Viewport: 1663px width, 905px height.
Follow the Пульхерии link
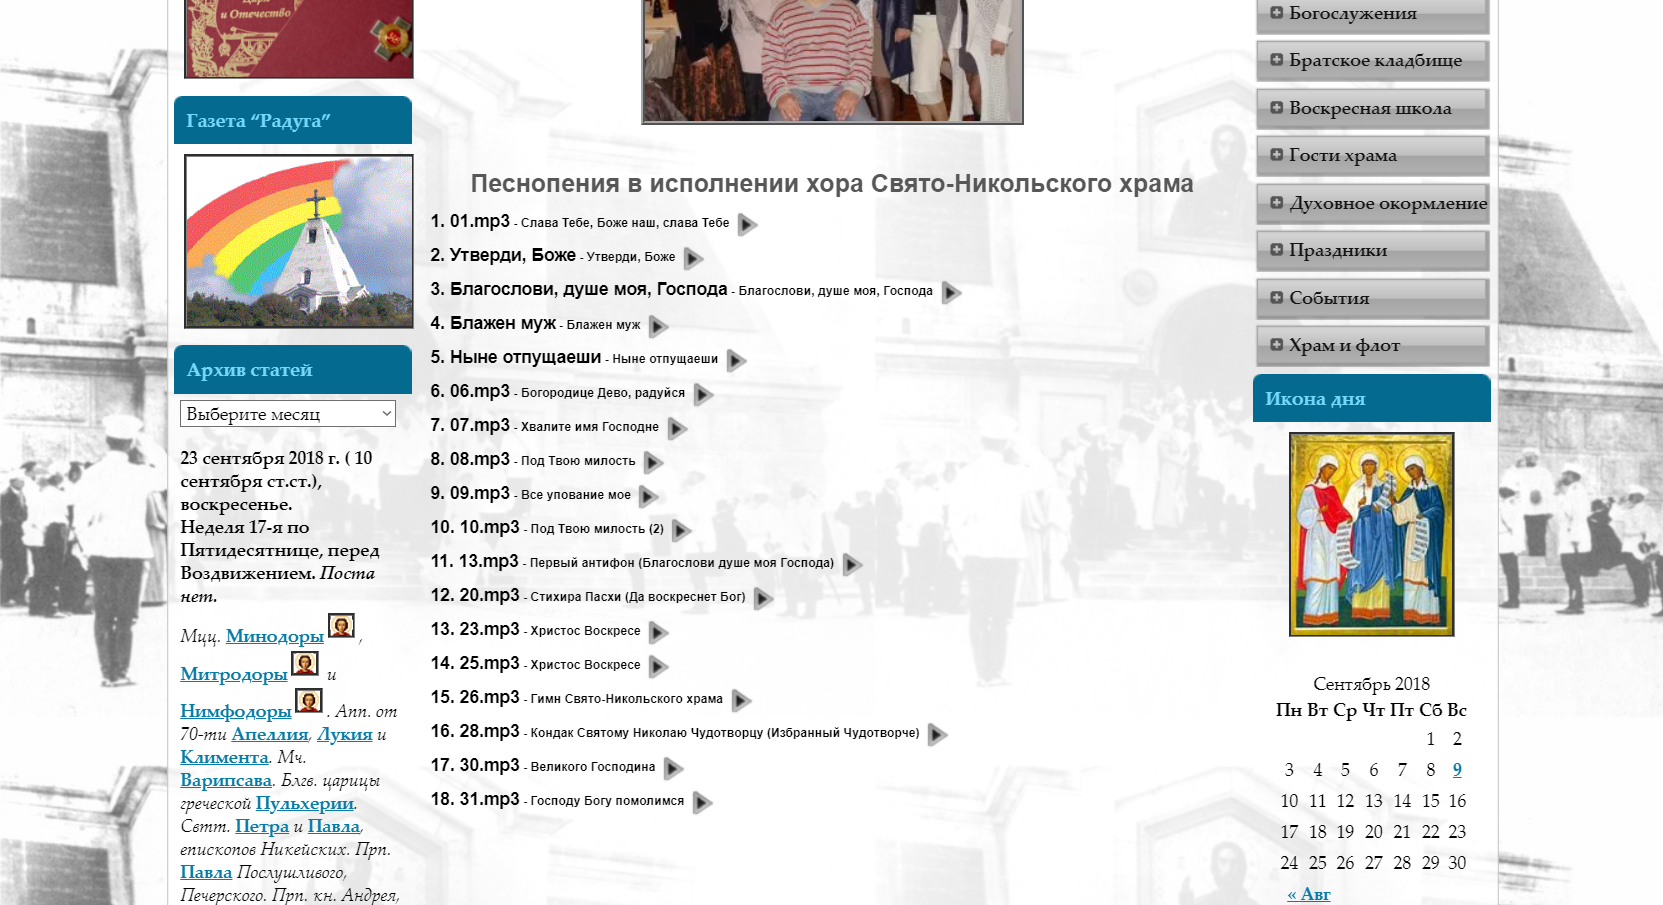[305, 803]
